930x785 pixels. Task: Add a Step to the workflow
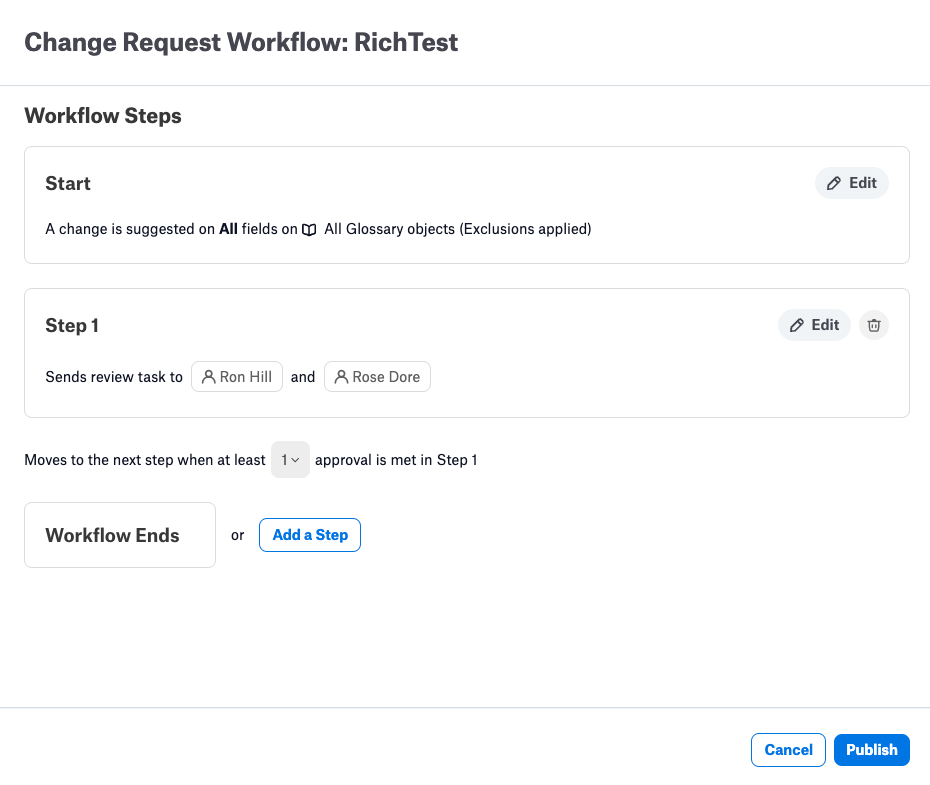click(310, 535)
